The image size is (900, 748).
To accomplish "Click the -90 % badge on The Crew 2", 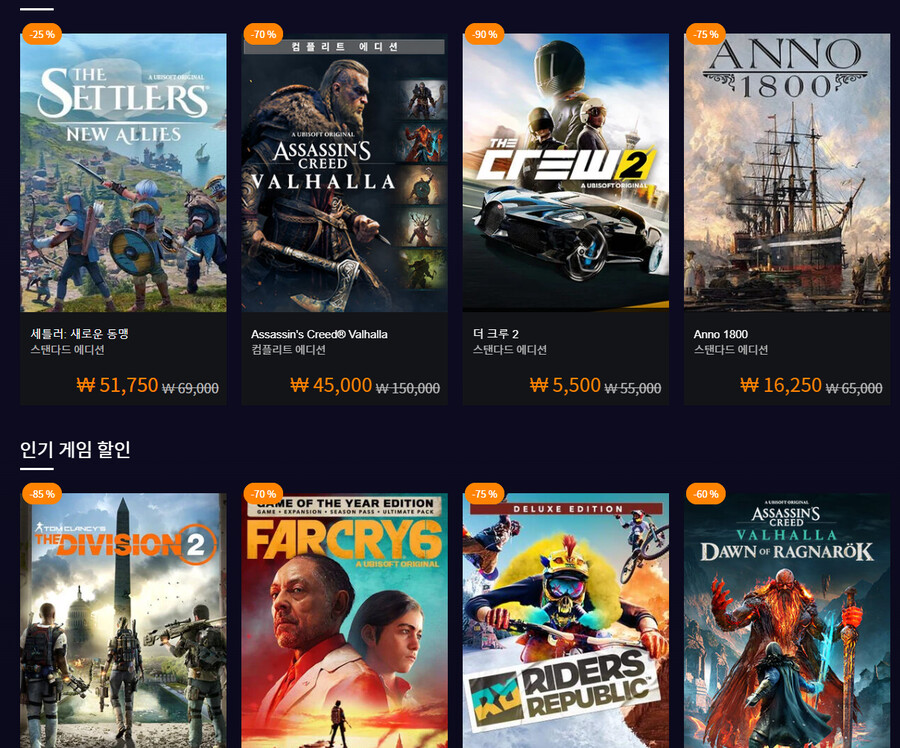I will pyautogui.click(x=484, y=34).
